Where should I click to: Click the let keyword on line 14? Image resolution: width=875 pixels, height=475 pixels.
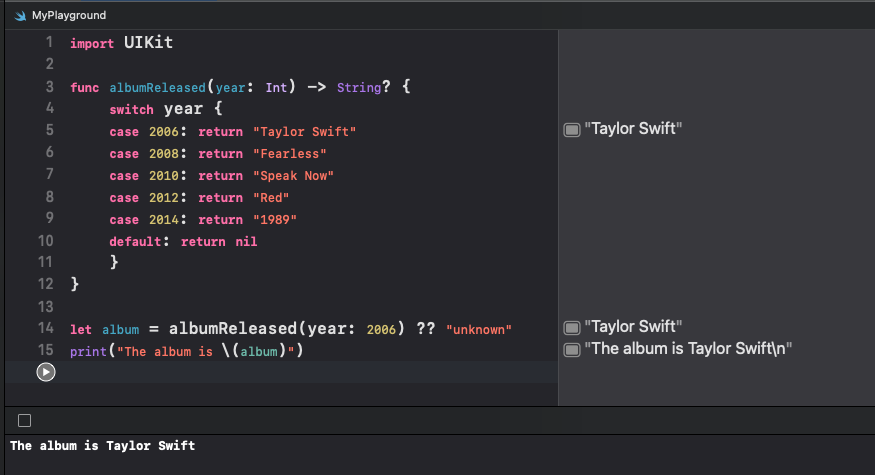pyautogui.click(x=81, y=329)
